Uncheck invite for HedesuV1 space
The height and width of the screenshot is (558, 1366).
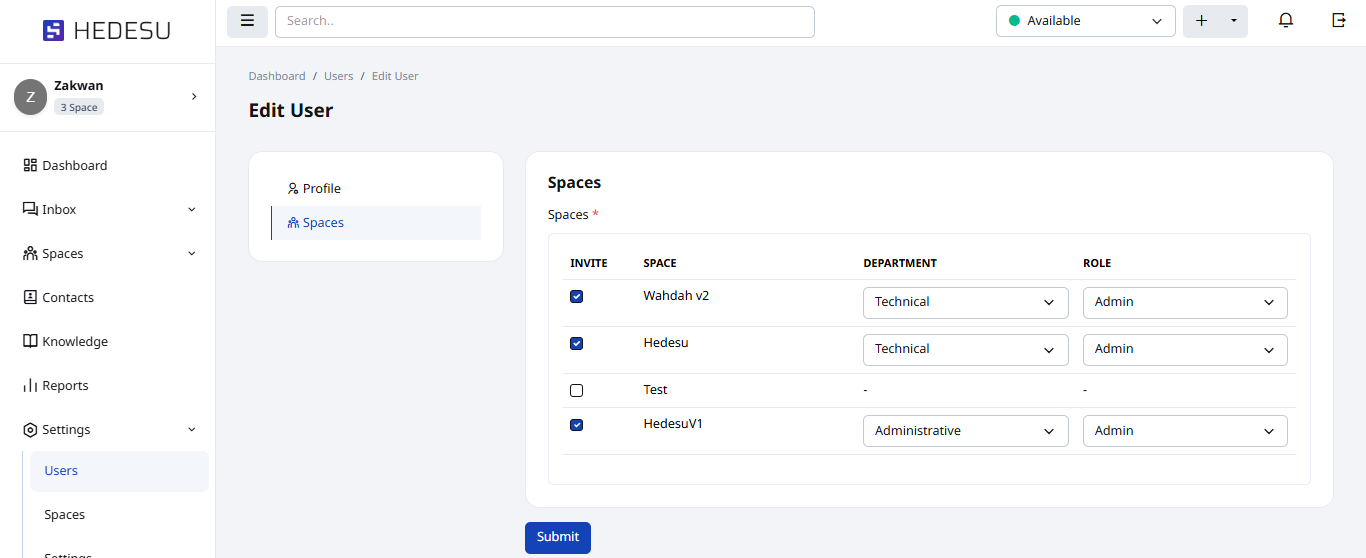click(576, 425)
